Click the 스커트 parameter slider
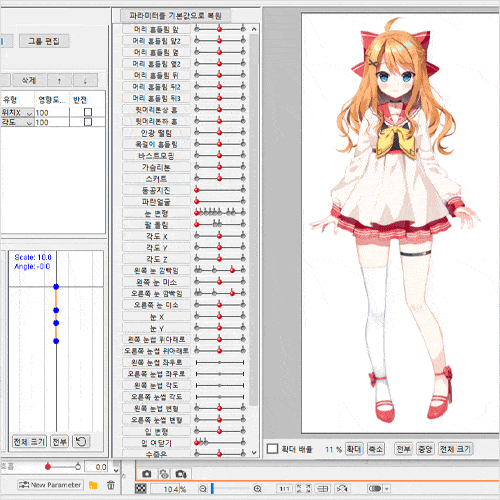 (220, 178)
